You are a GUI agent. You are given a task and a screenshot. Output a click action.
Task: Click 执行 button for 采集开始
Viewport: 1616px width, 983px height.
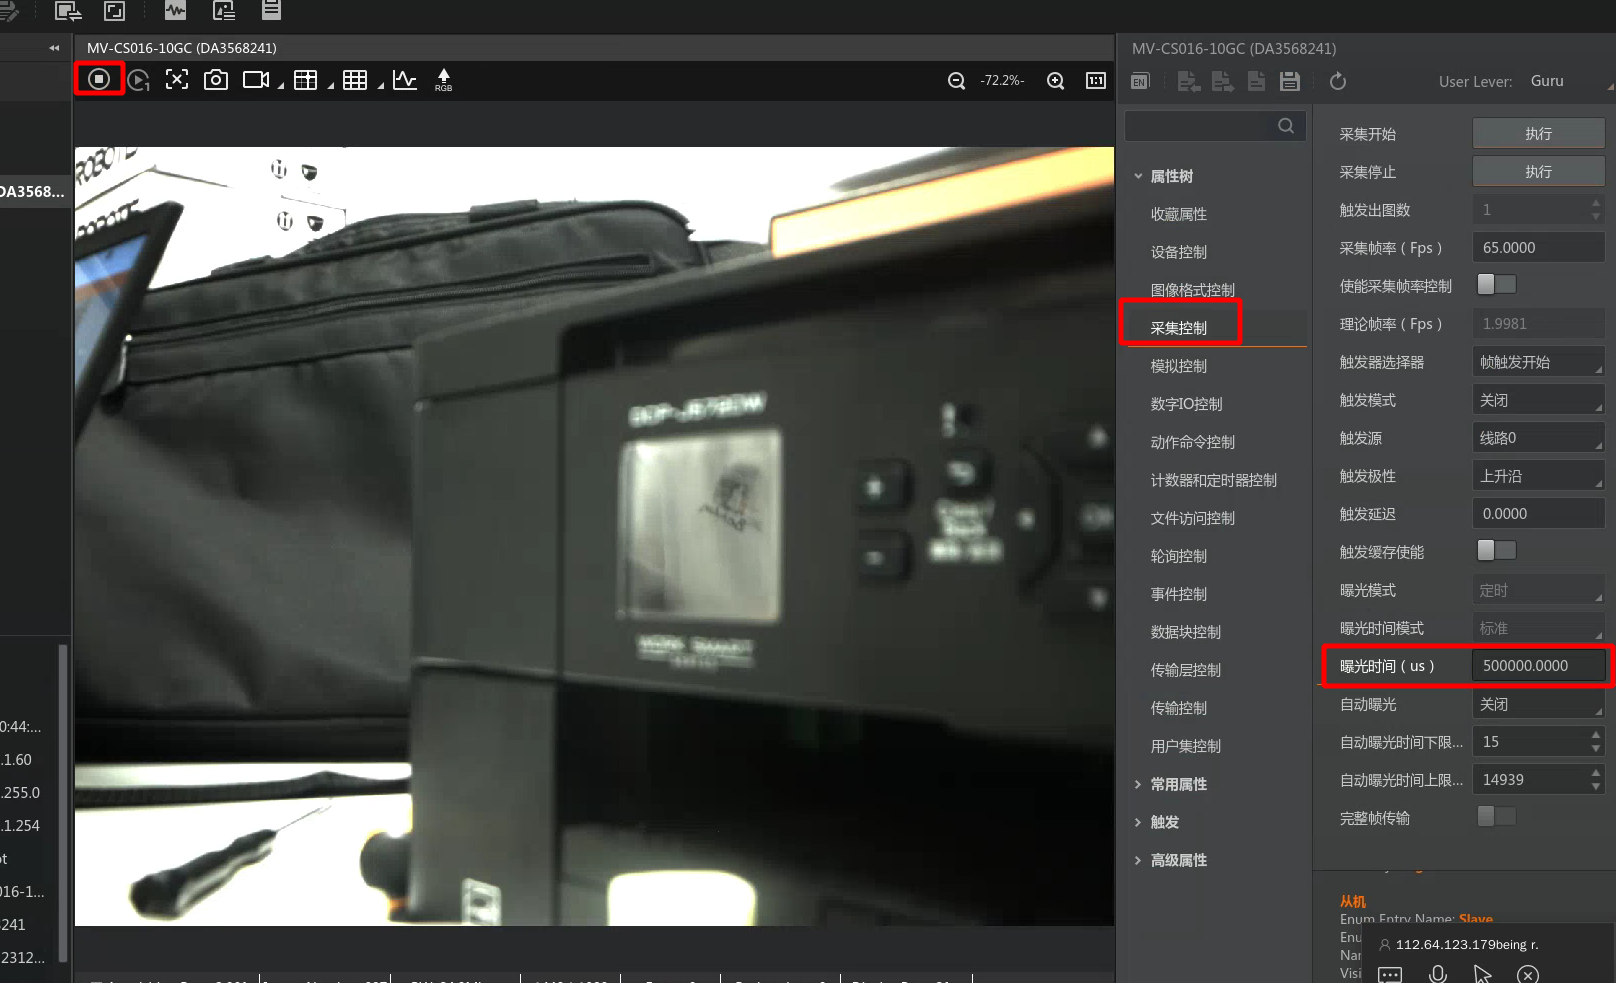pos(1539,133)
